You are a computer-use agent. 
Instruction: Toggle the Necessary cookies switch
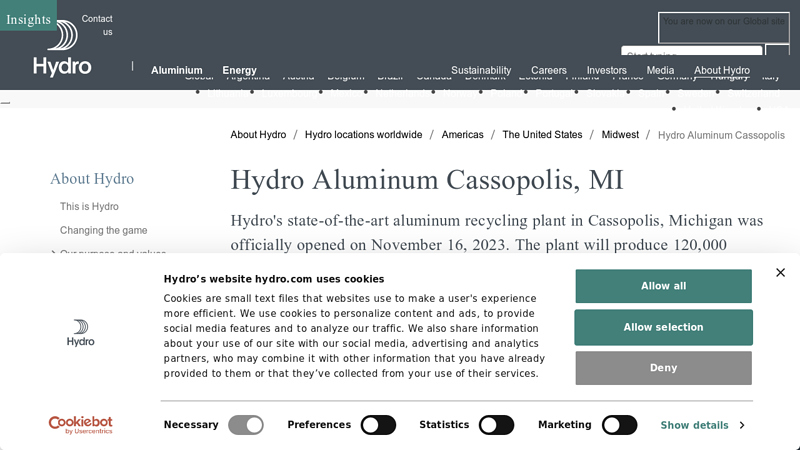pos(246,425)
